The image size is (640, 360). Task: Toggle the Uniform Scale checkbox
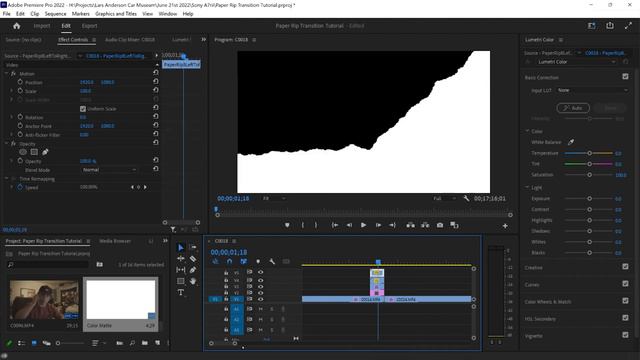83,109
